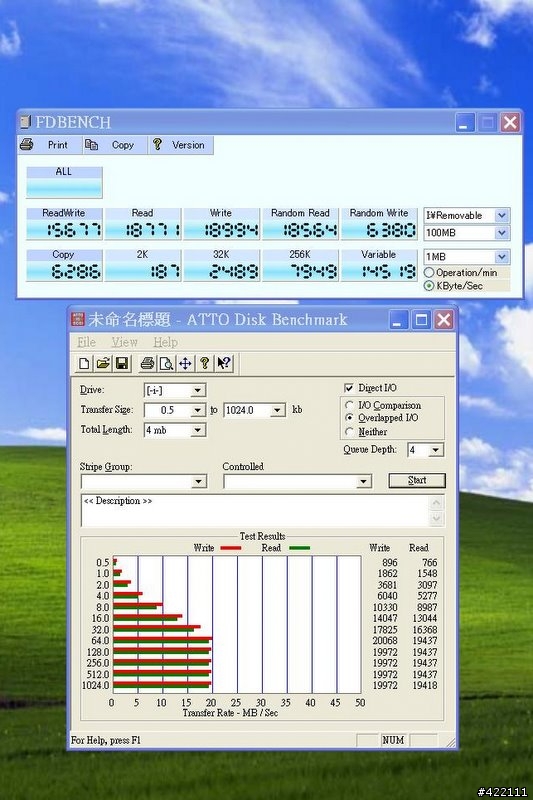The image size is (533, 800).
Task: Run the Random Read test
Action: point(300,223)
